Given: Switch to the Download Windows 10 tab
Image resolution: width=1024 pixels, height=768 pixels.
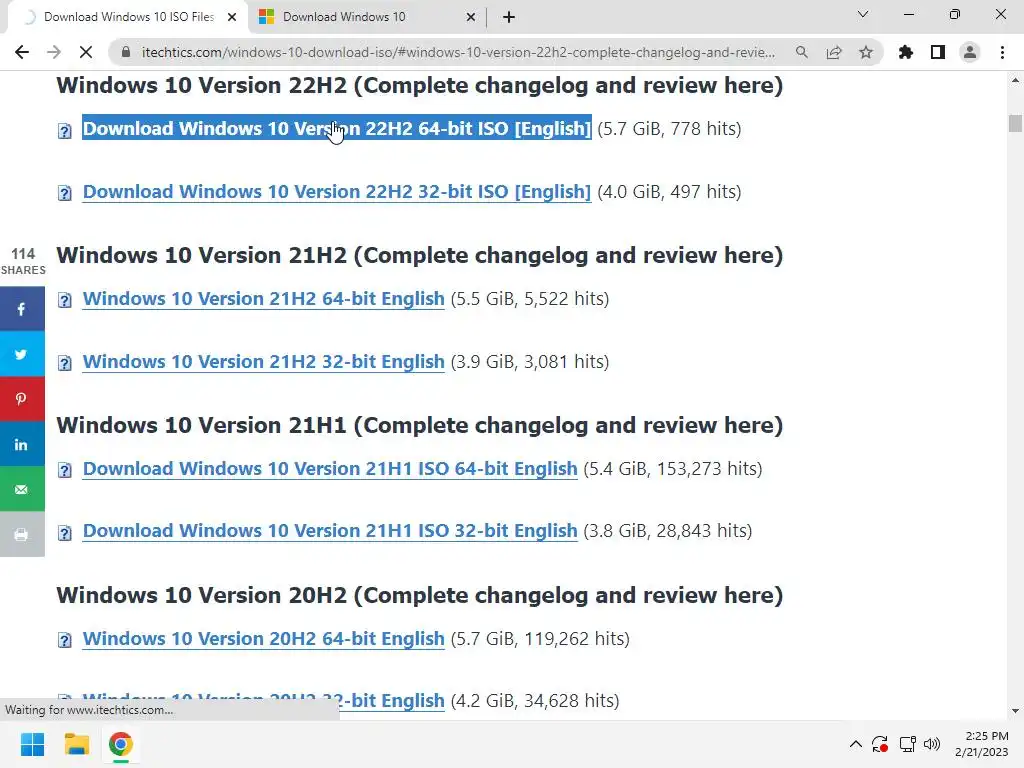Looking at the screenshot, I should point(366,17).
